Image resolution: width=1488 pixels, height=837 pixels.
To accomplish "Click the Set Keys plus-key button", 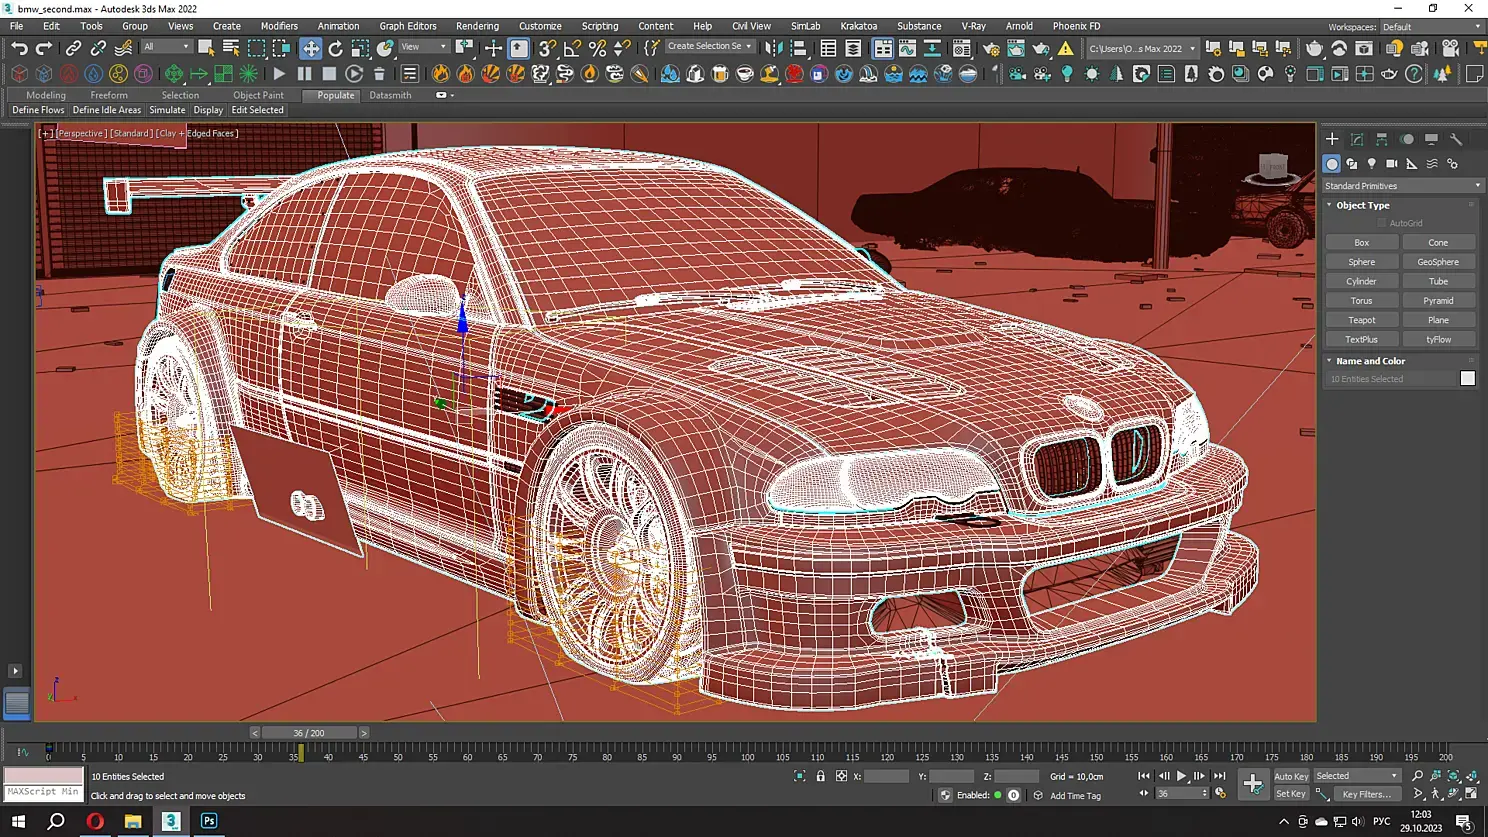I will pos(1252,784).
